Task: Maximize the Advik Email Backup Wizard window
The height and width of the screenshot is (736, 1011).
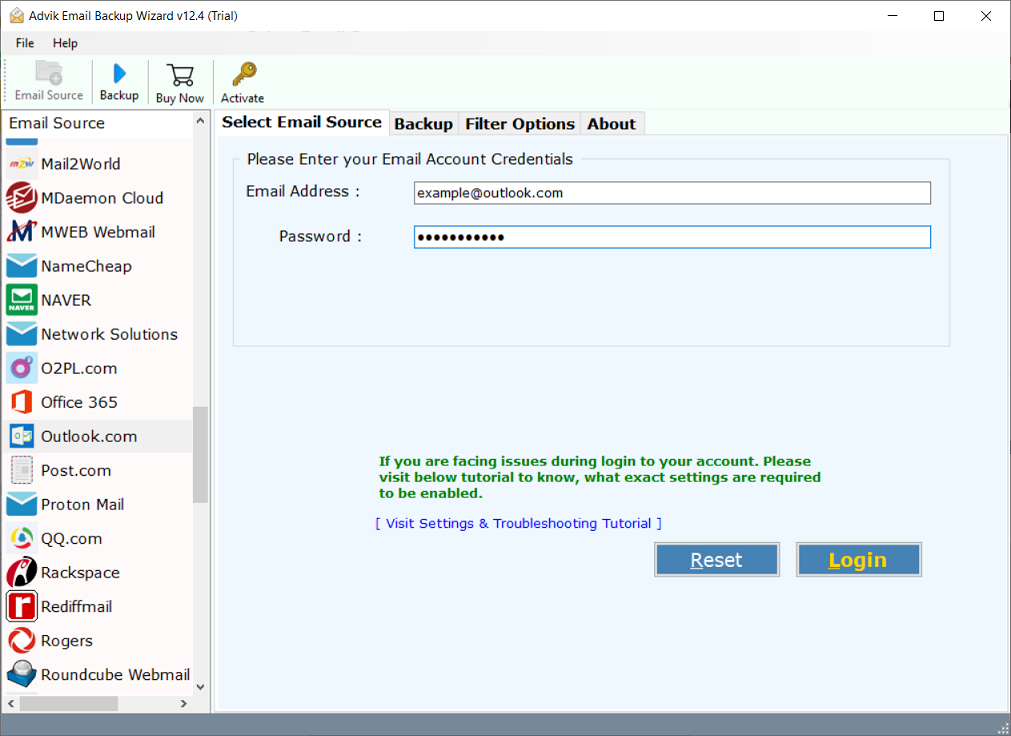Action: pos(939,16)
